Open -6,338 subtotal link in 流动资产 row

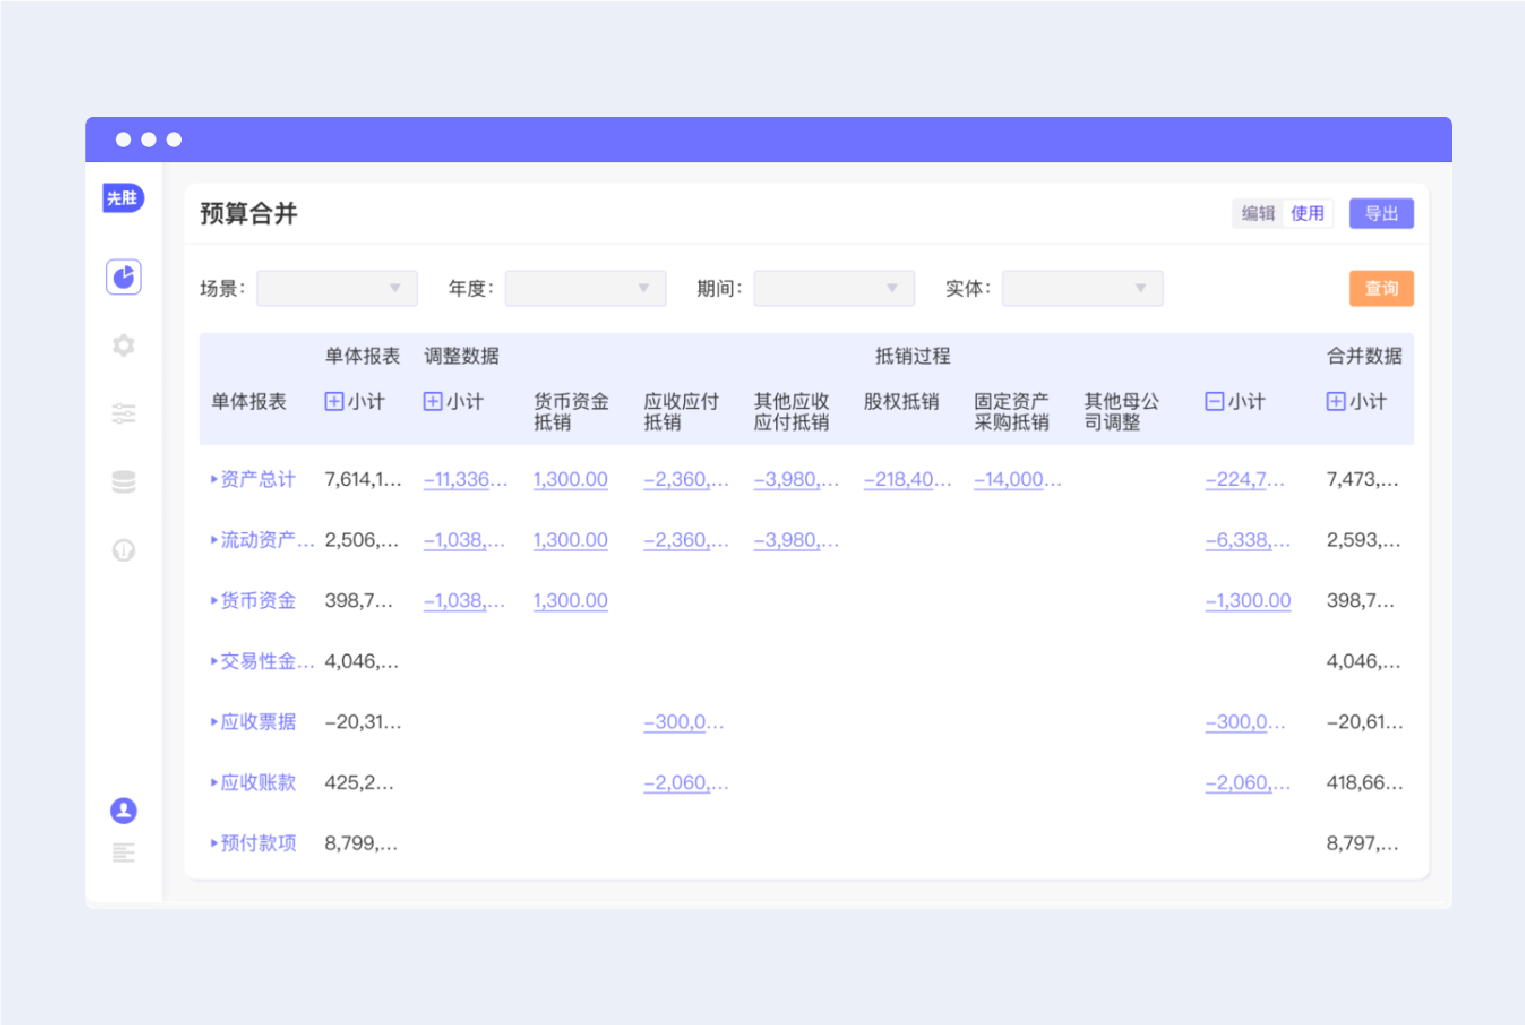click(1248, 540)
